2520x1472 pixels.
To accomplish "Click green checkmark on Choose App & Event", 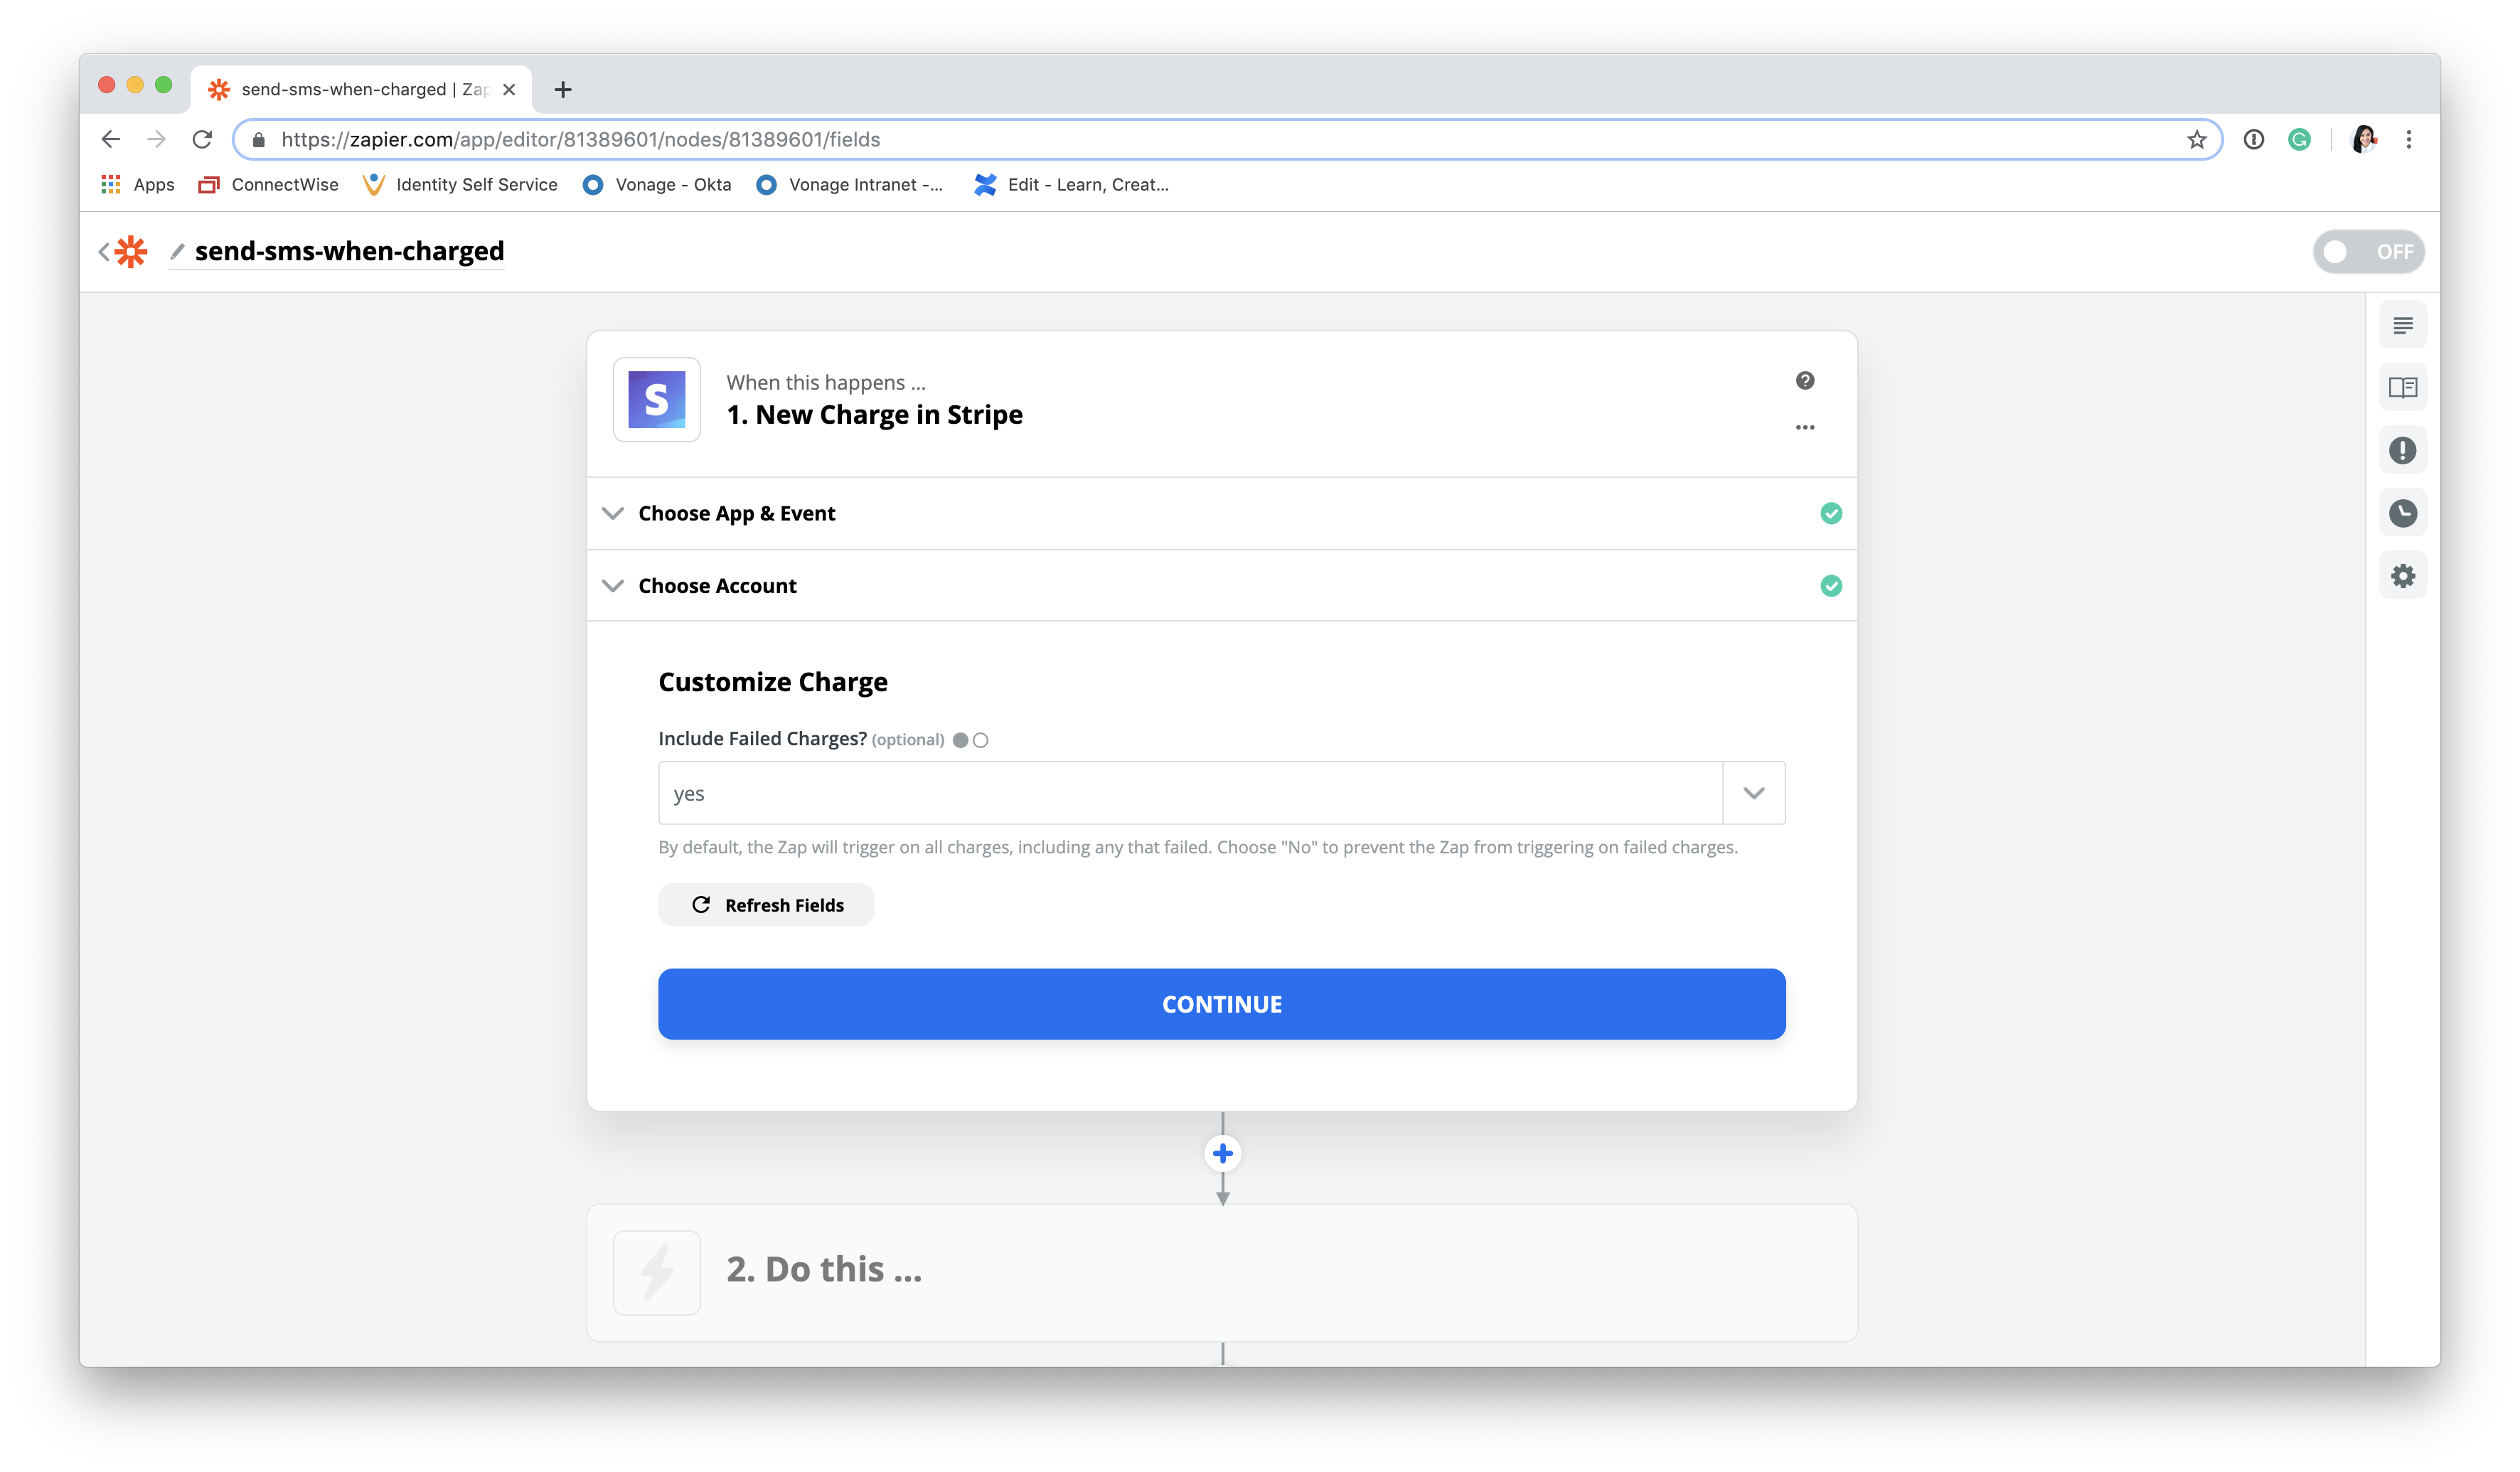I will click(1830, 514).
